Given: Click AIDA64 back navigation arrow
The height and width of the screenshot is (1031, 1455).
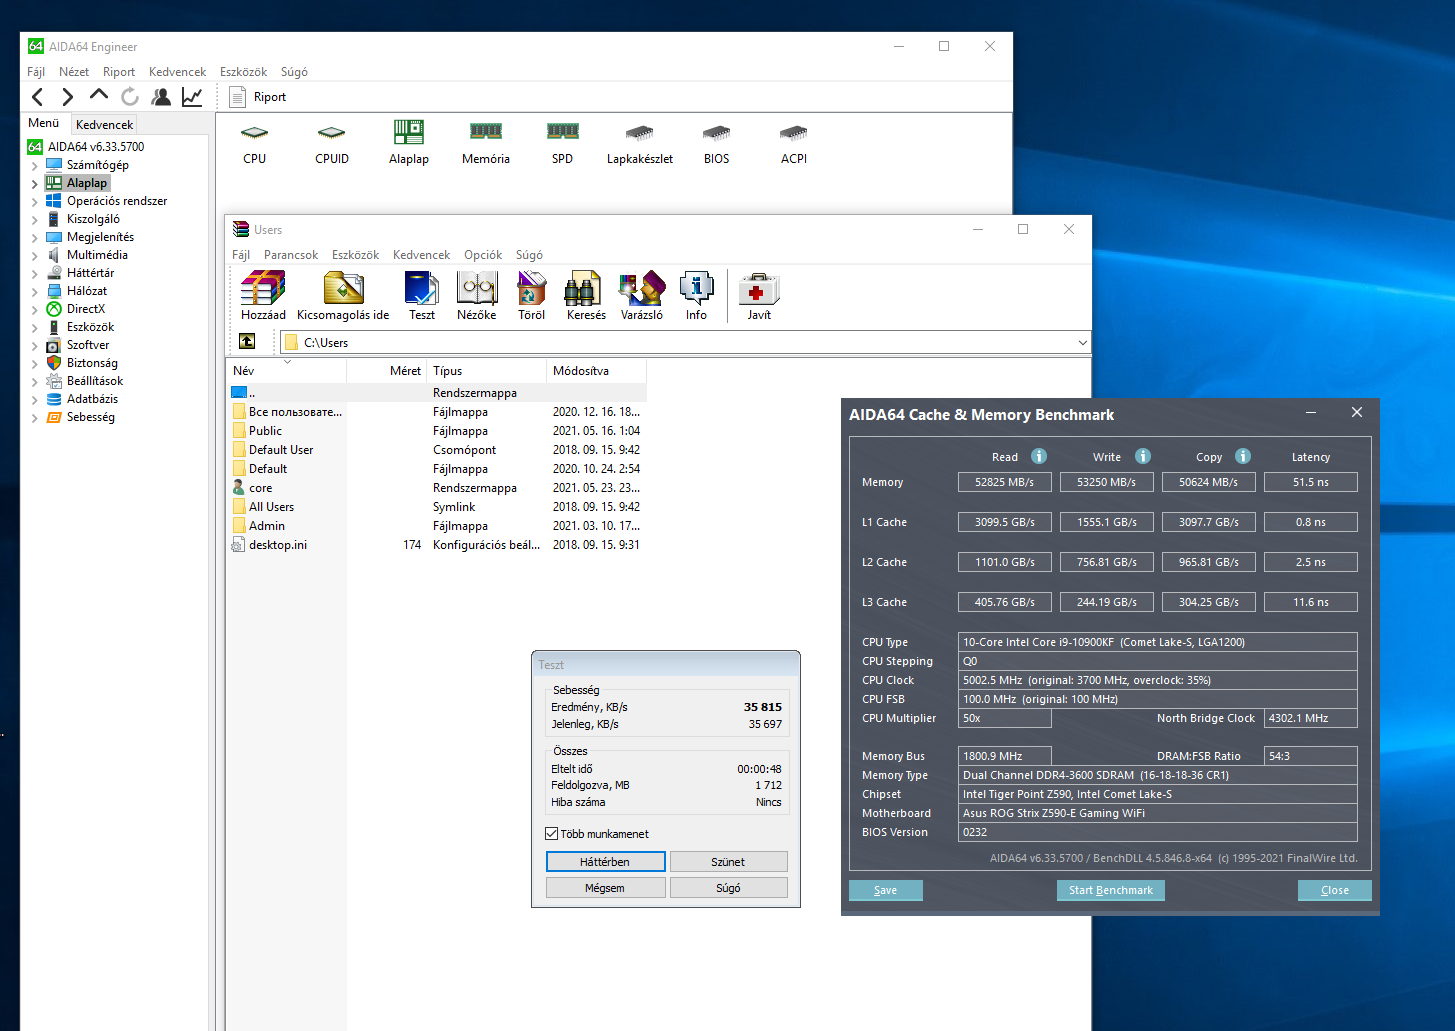Looking at the screenshot, I should (38, 97).
